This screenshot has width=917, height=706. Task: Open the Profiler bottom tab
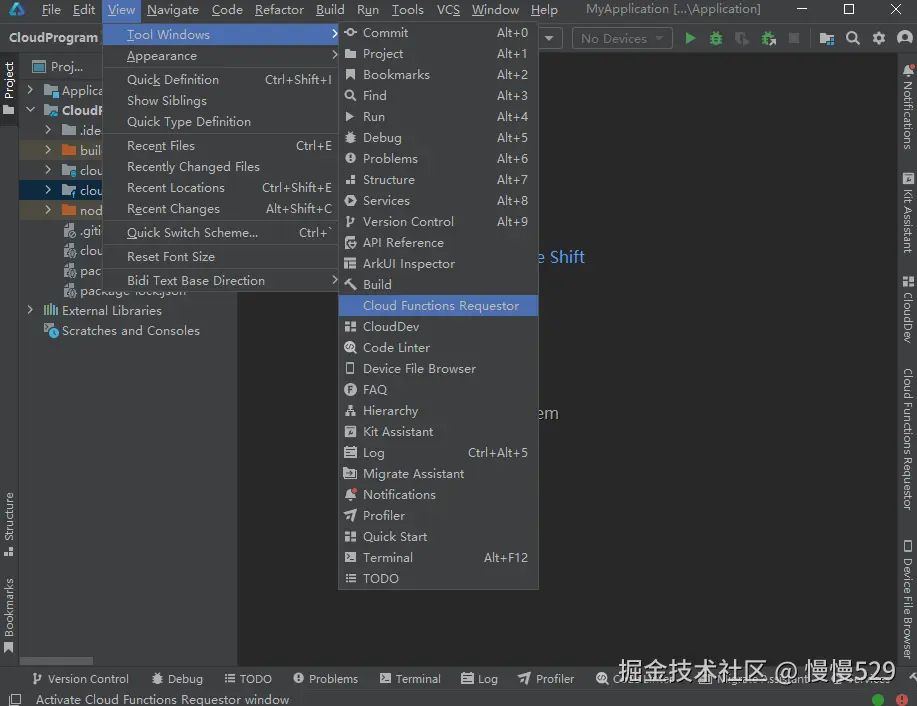point(546,679)
